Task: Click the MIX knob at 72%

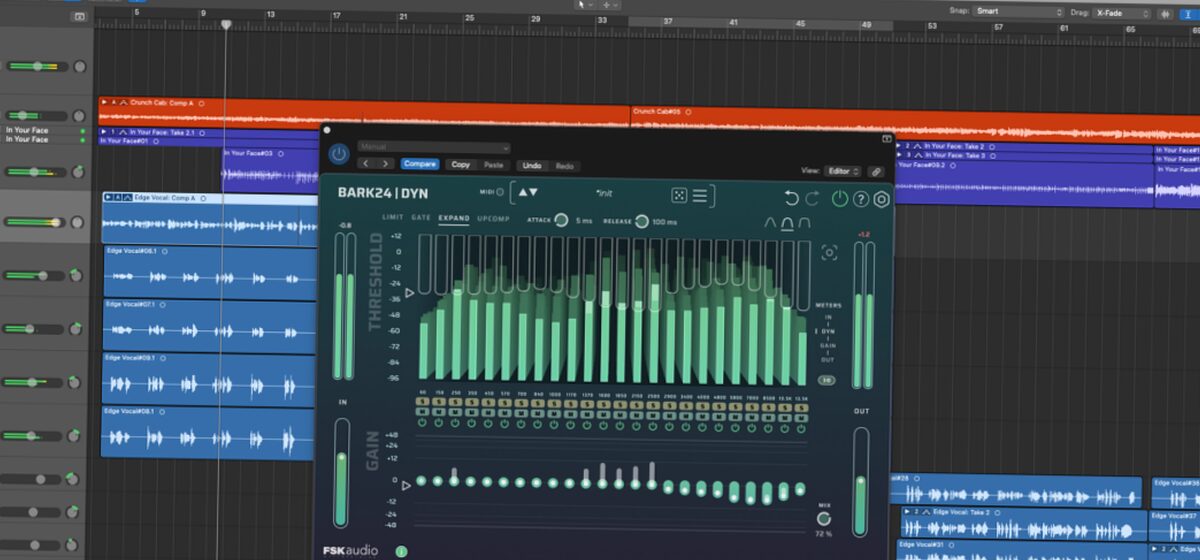Action: coord(824,518)
